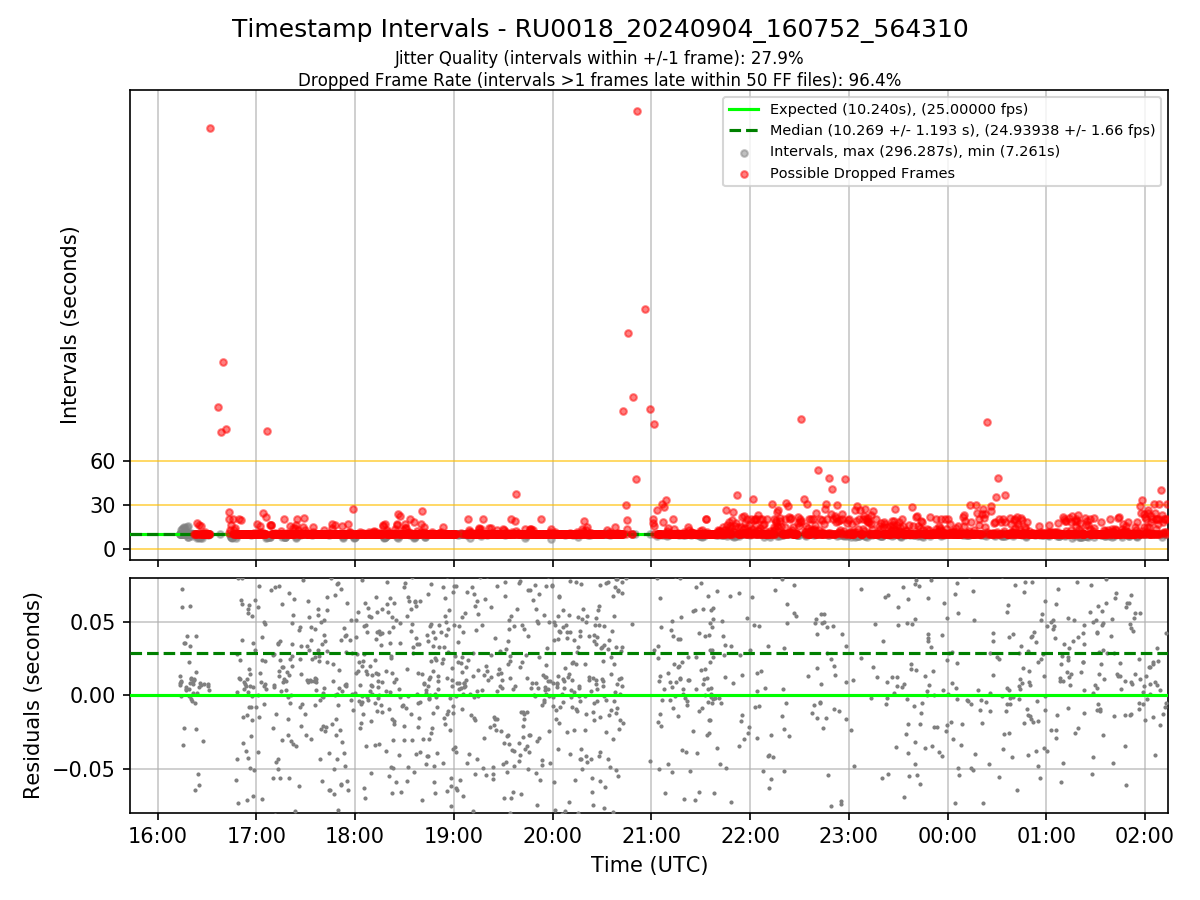The width and height of the screenshot is (1200, 900).
Task: Click the 'Time (UTC)' x-axis label
Action: [x=649, y=865]
